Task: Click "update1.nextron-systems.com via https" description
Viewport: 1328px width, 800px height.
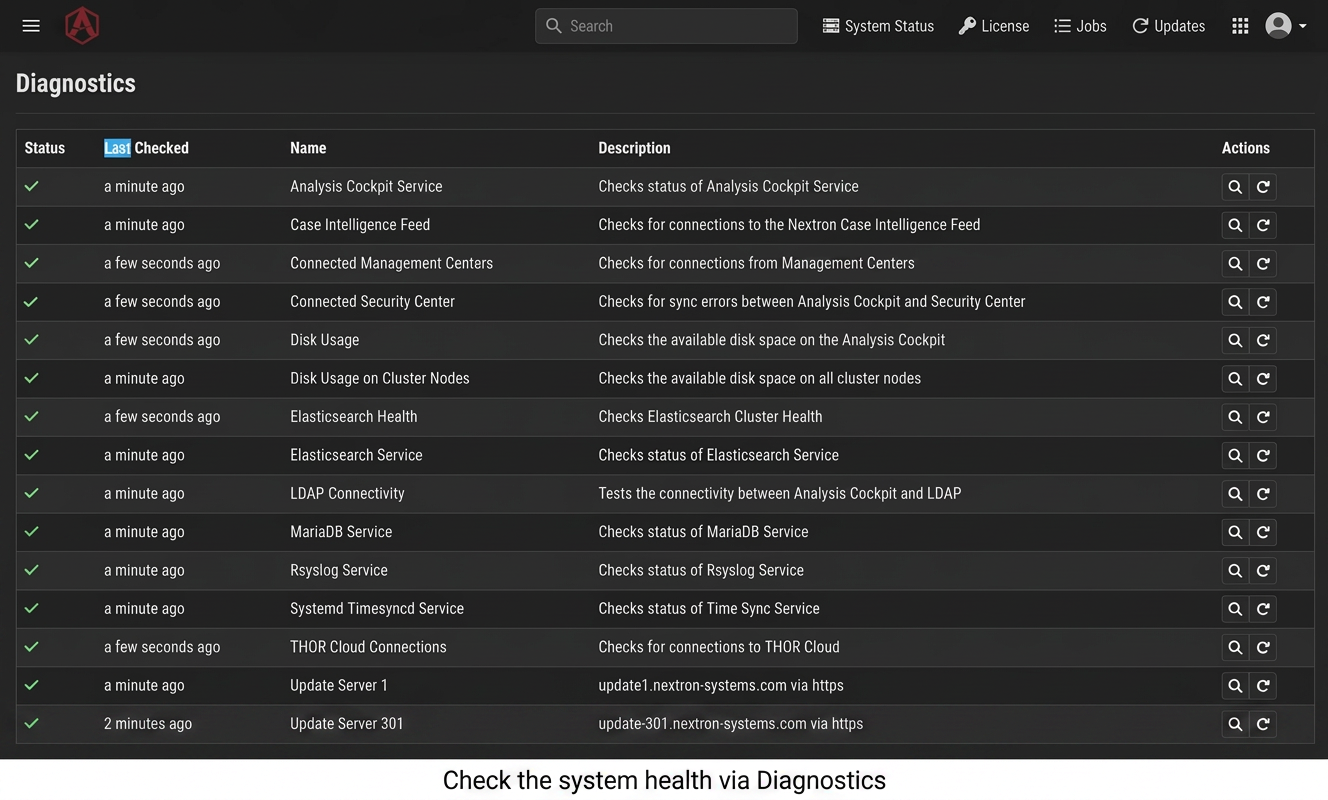Action: [721, 685]
